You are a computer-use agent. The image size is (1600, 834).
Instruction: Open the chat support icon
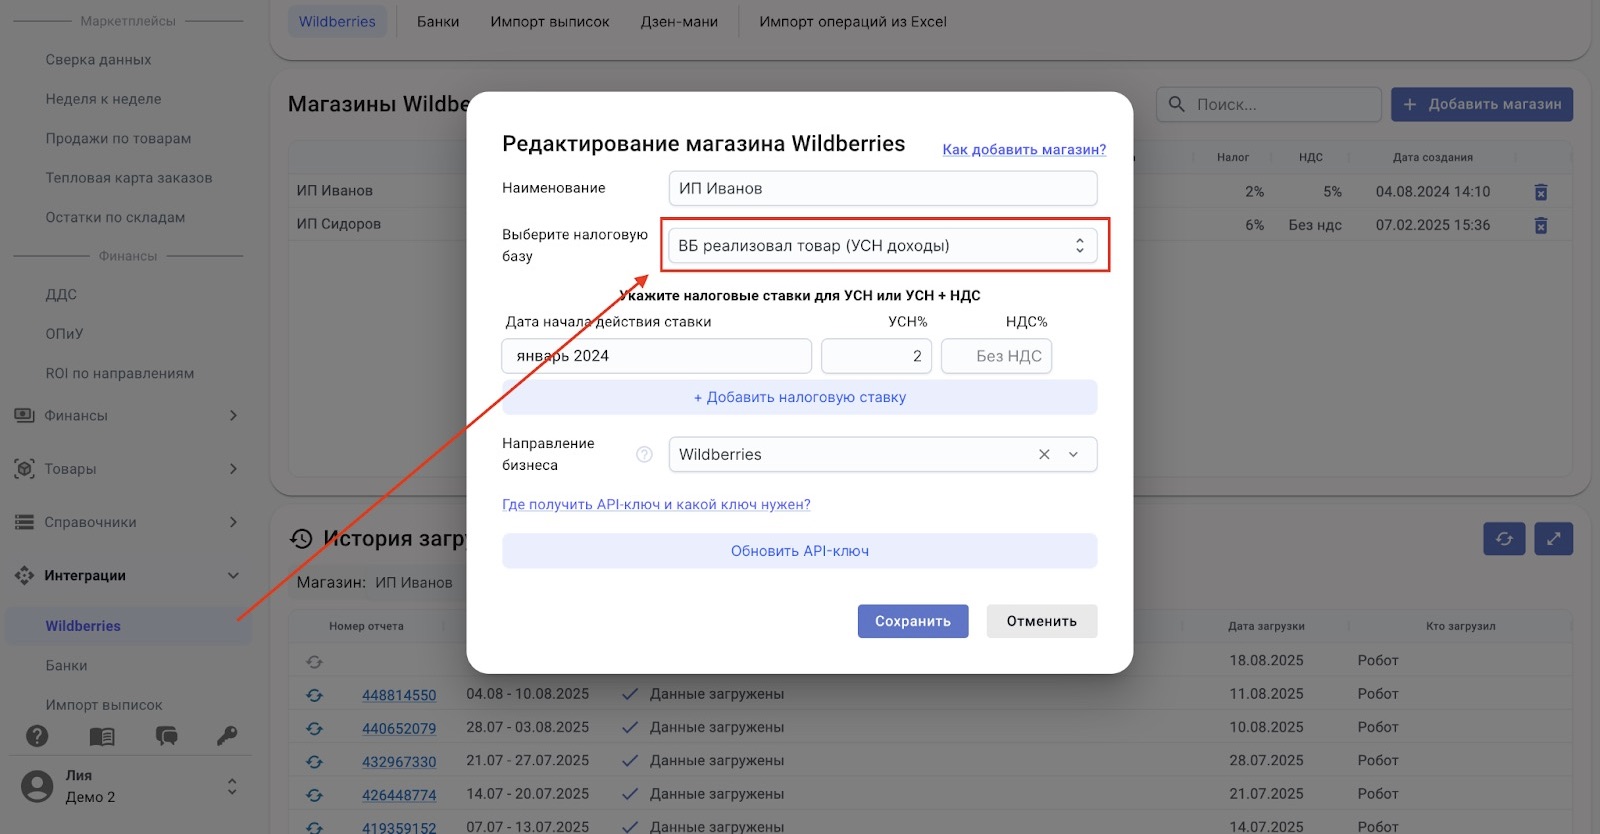166,736
